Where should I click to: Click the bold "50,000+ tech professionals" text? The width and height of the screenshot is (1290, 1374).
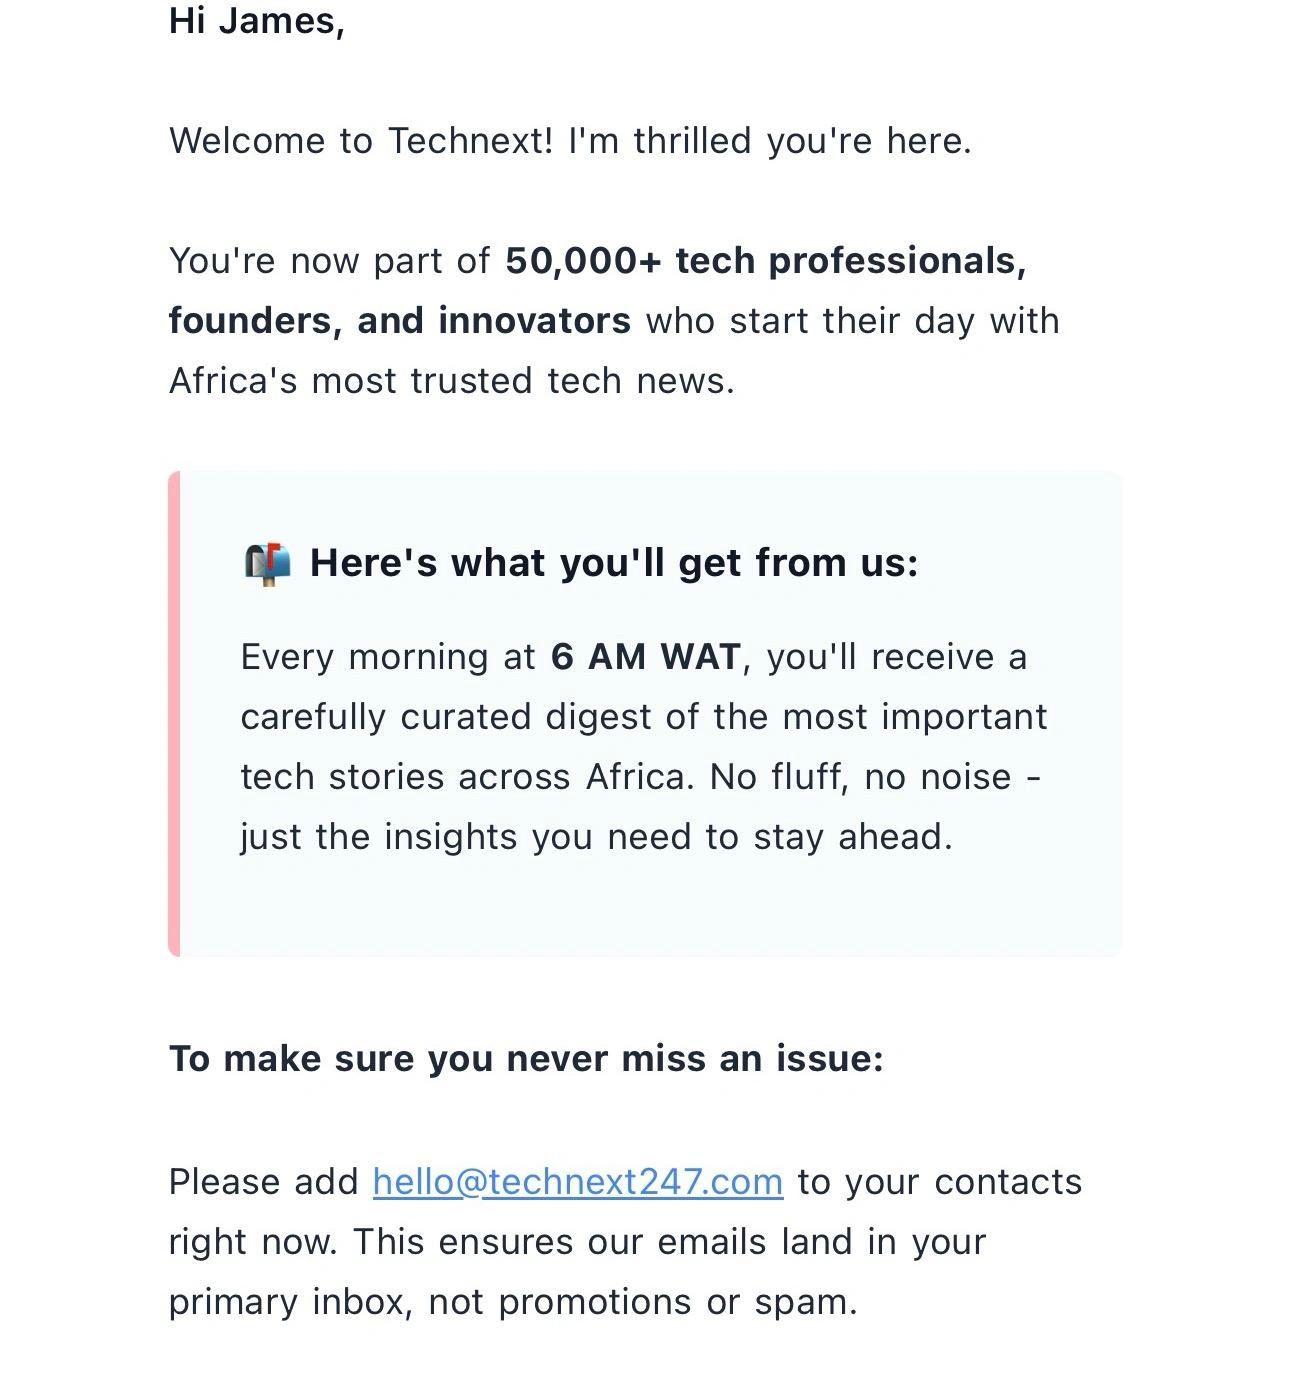[x=765, y=261]
